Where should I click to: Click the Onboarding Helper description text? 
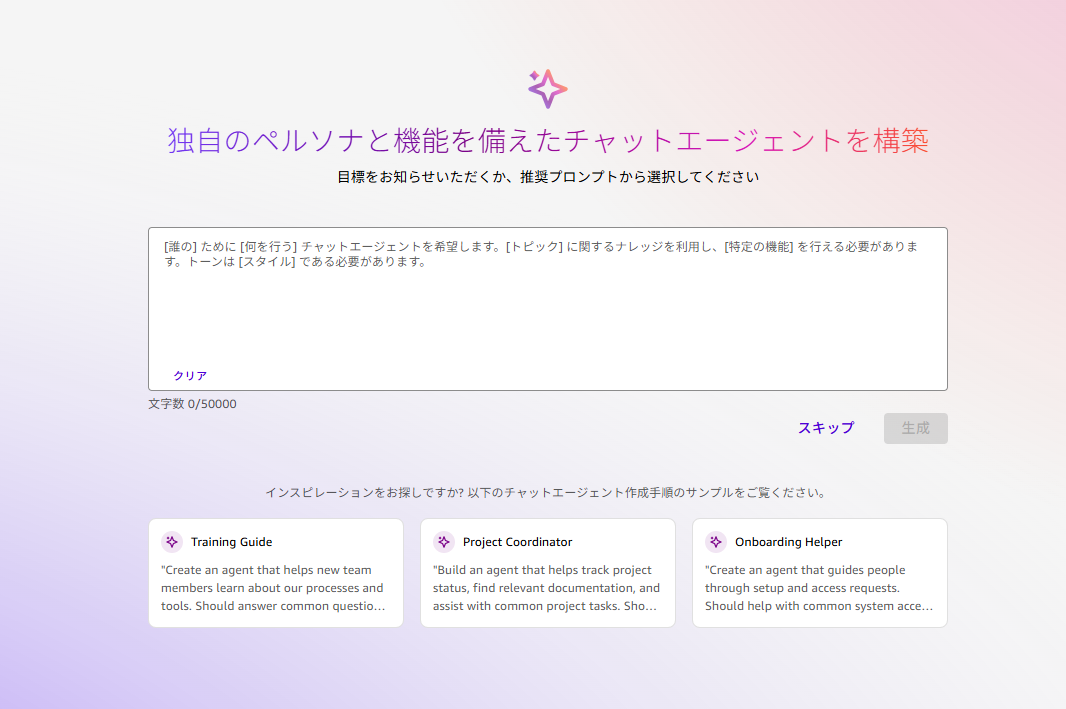818,588
